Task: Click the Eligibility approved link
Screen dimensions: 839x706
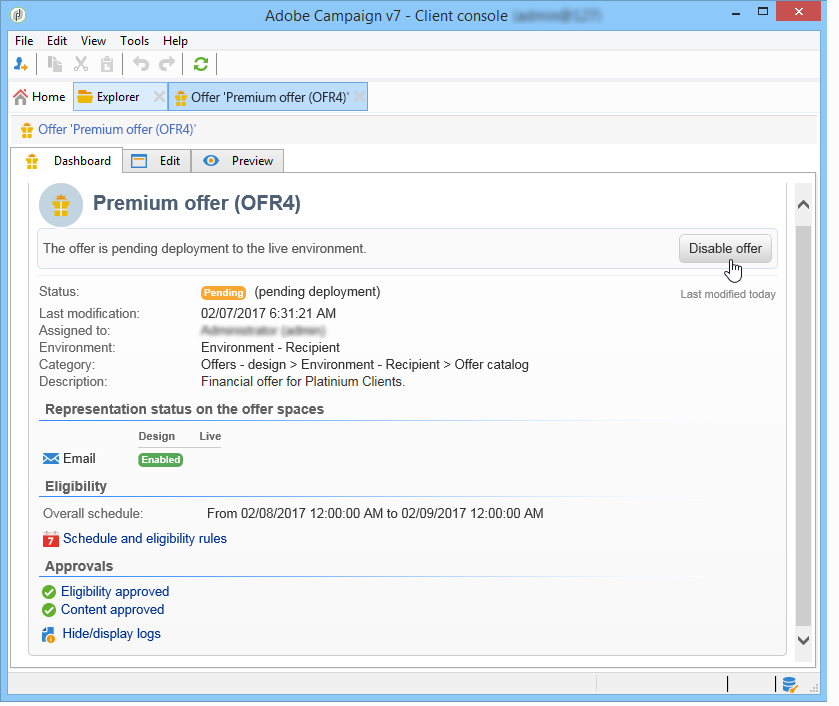Action: click(115, 591)
